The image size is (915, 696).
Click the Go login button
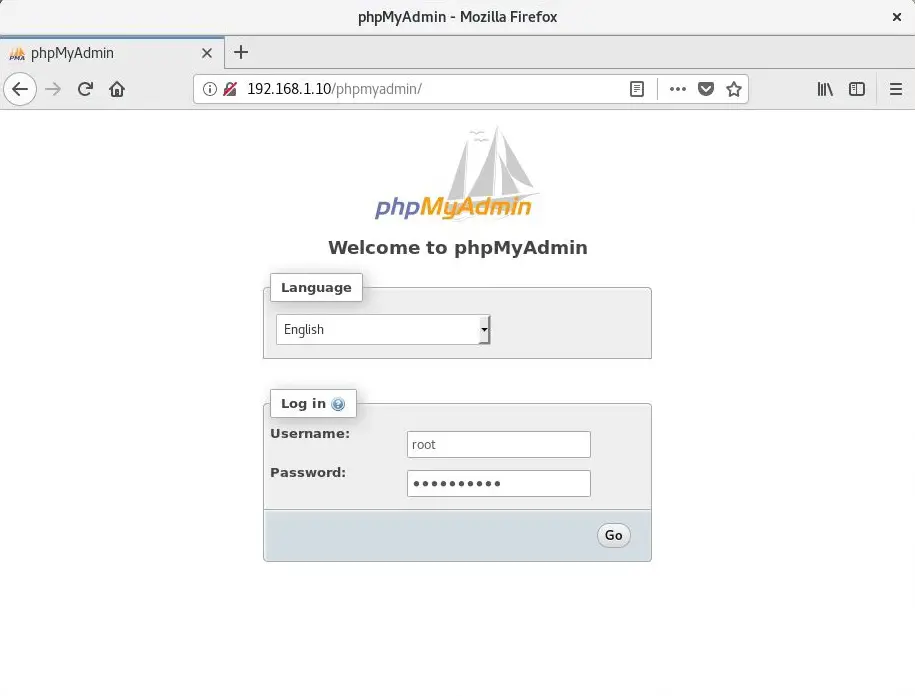[613, 535]
